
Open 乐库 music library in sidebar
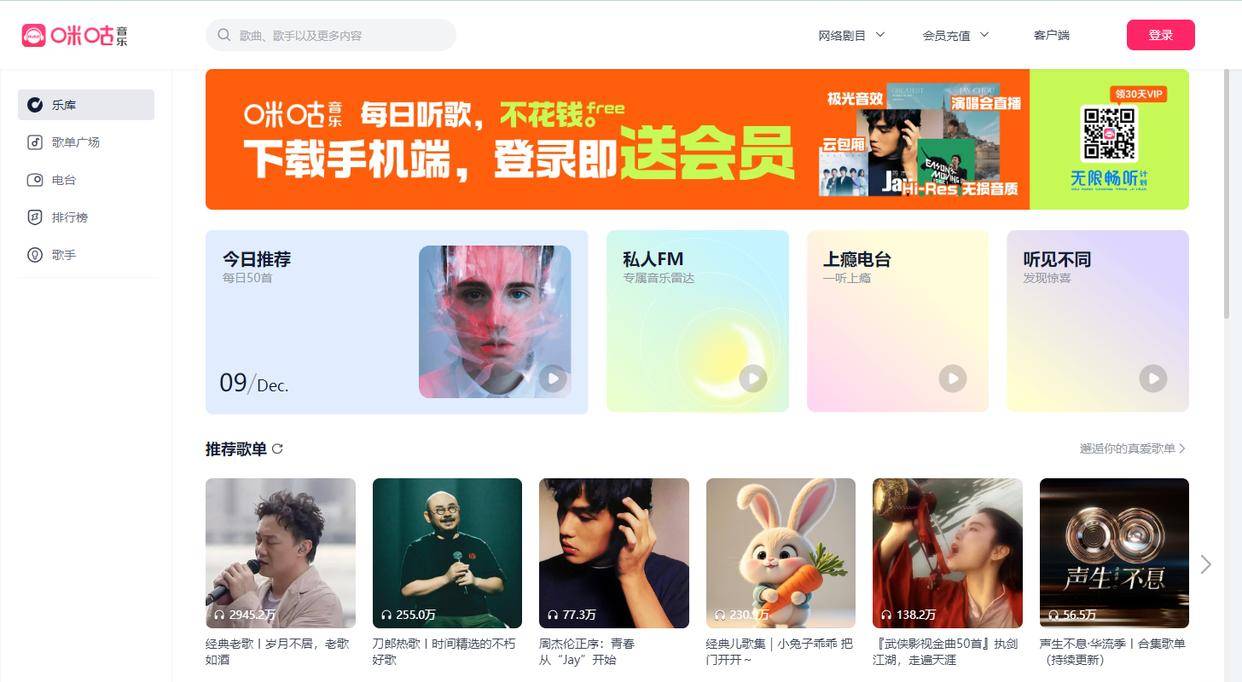click(x=86, y=104)
